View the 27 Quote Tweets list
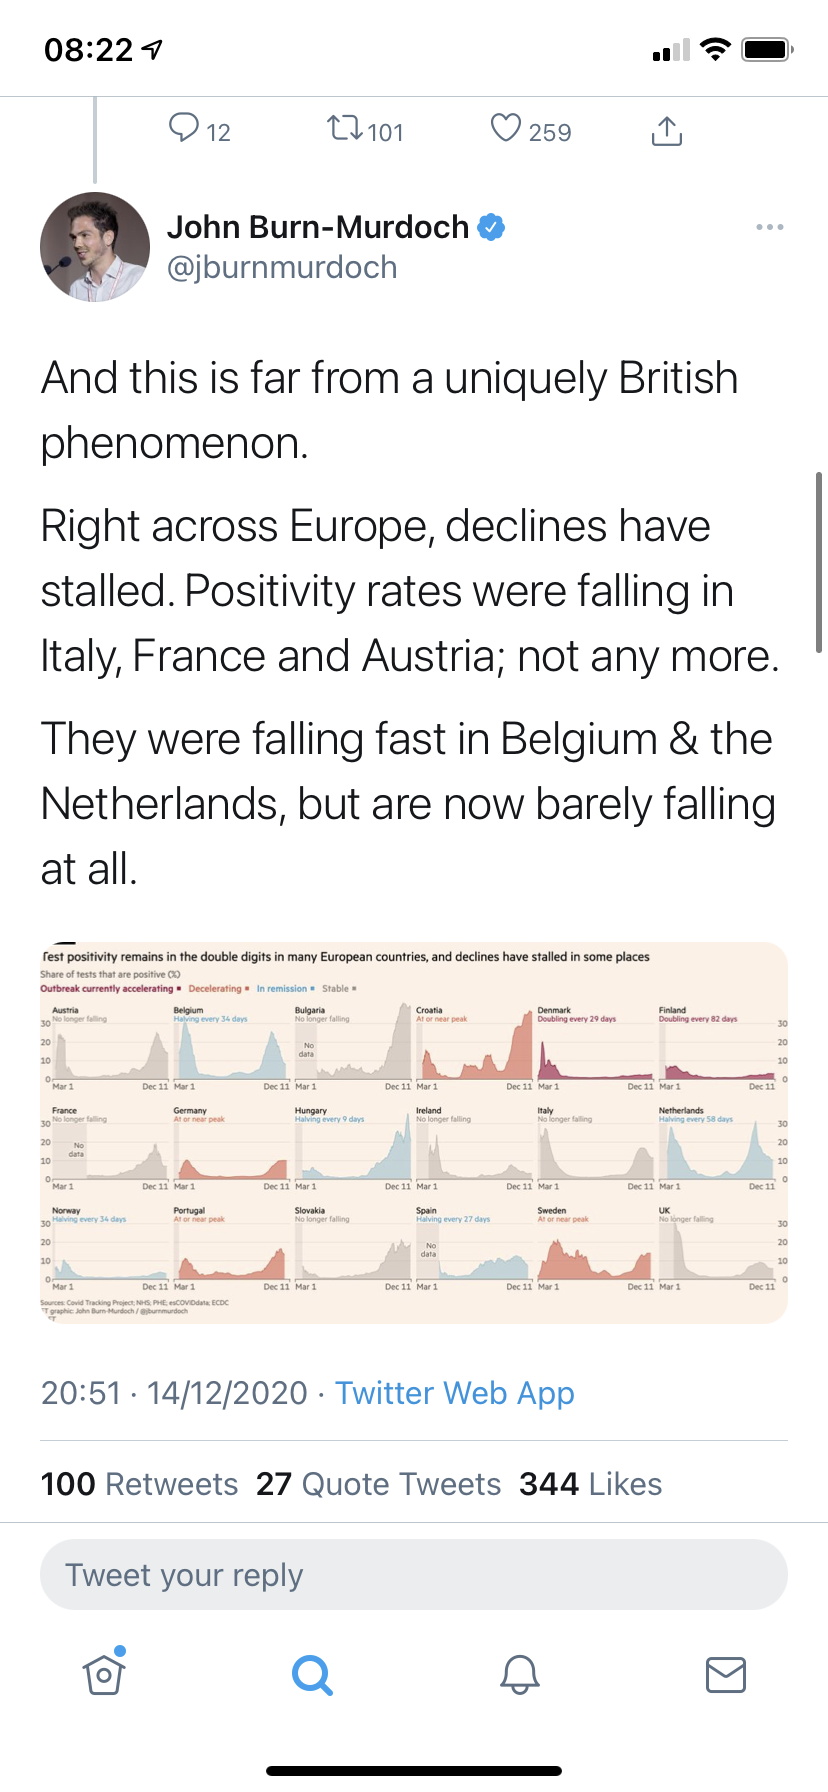Viewport: 828px width, 1792px height. coord(378,1484)
